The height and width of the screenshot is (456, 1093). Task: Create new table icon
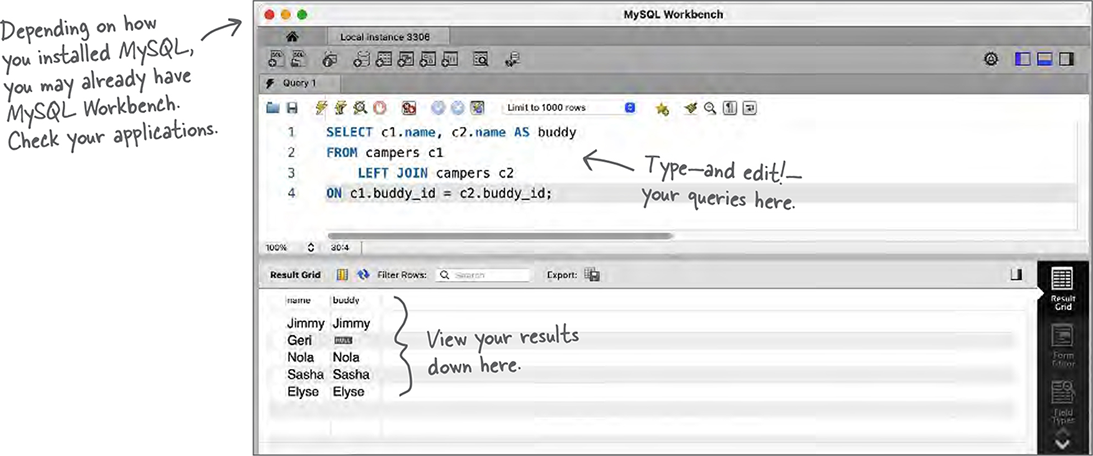point(383,60)
